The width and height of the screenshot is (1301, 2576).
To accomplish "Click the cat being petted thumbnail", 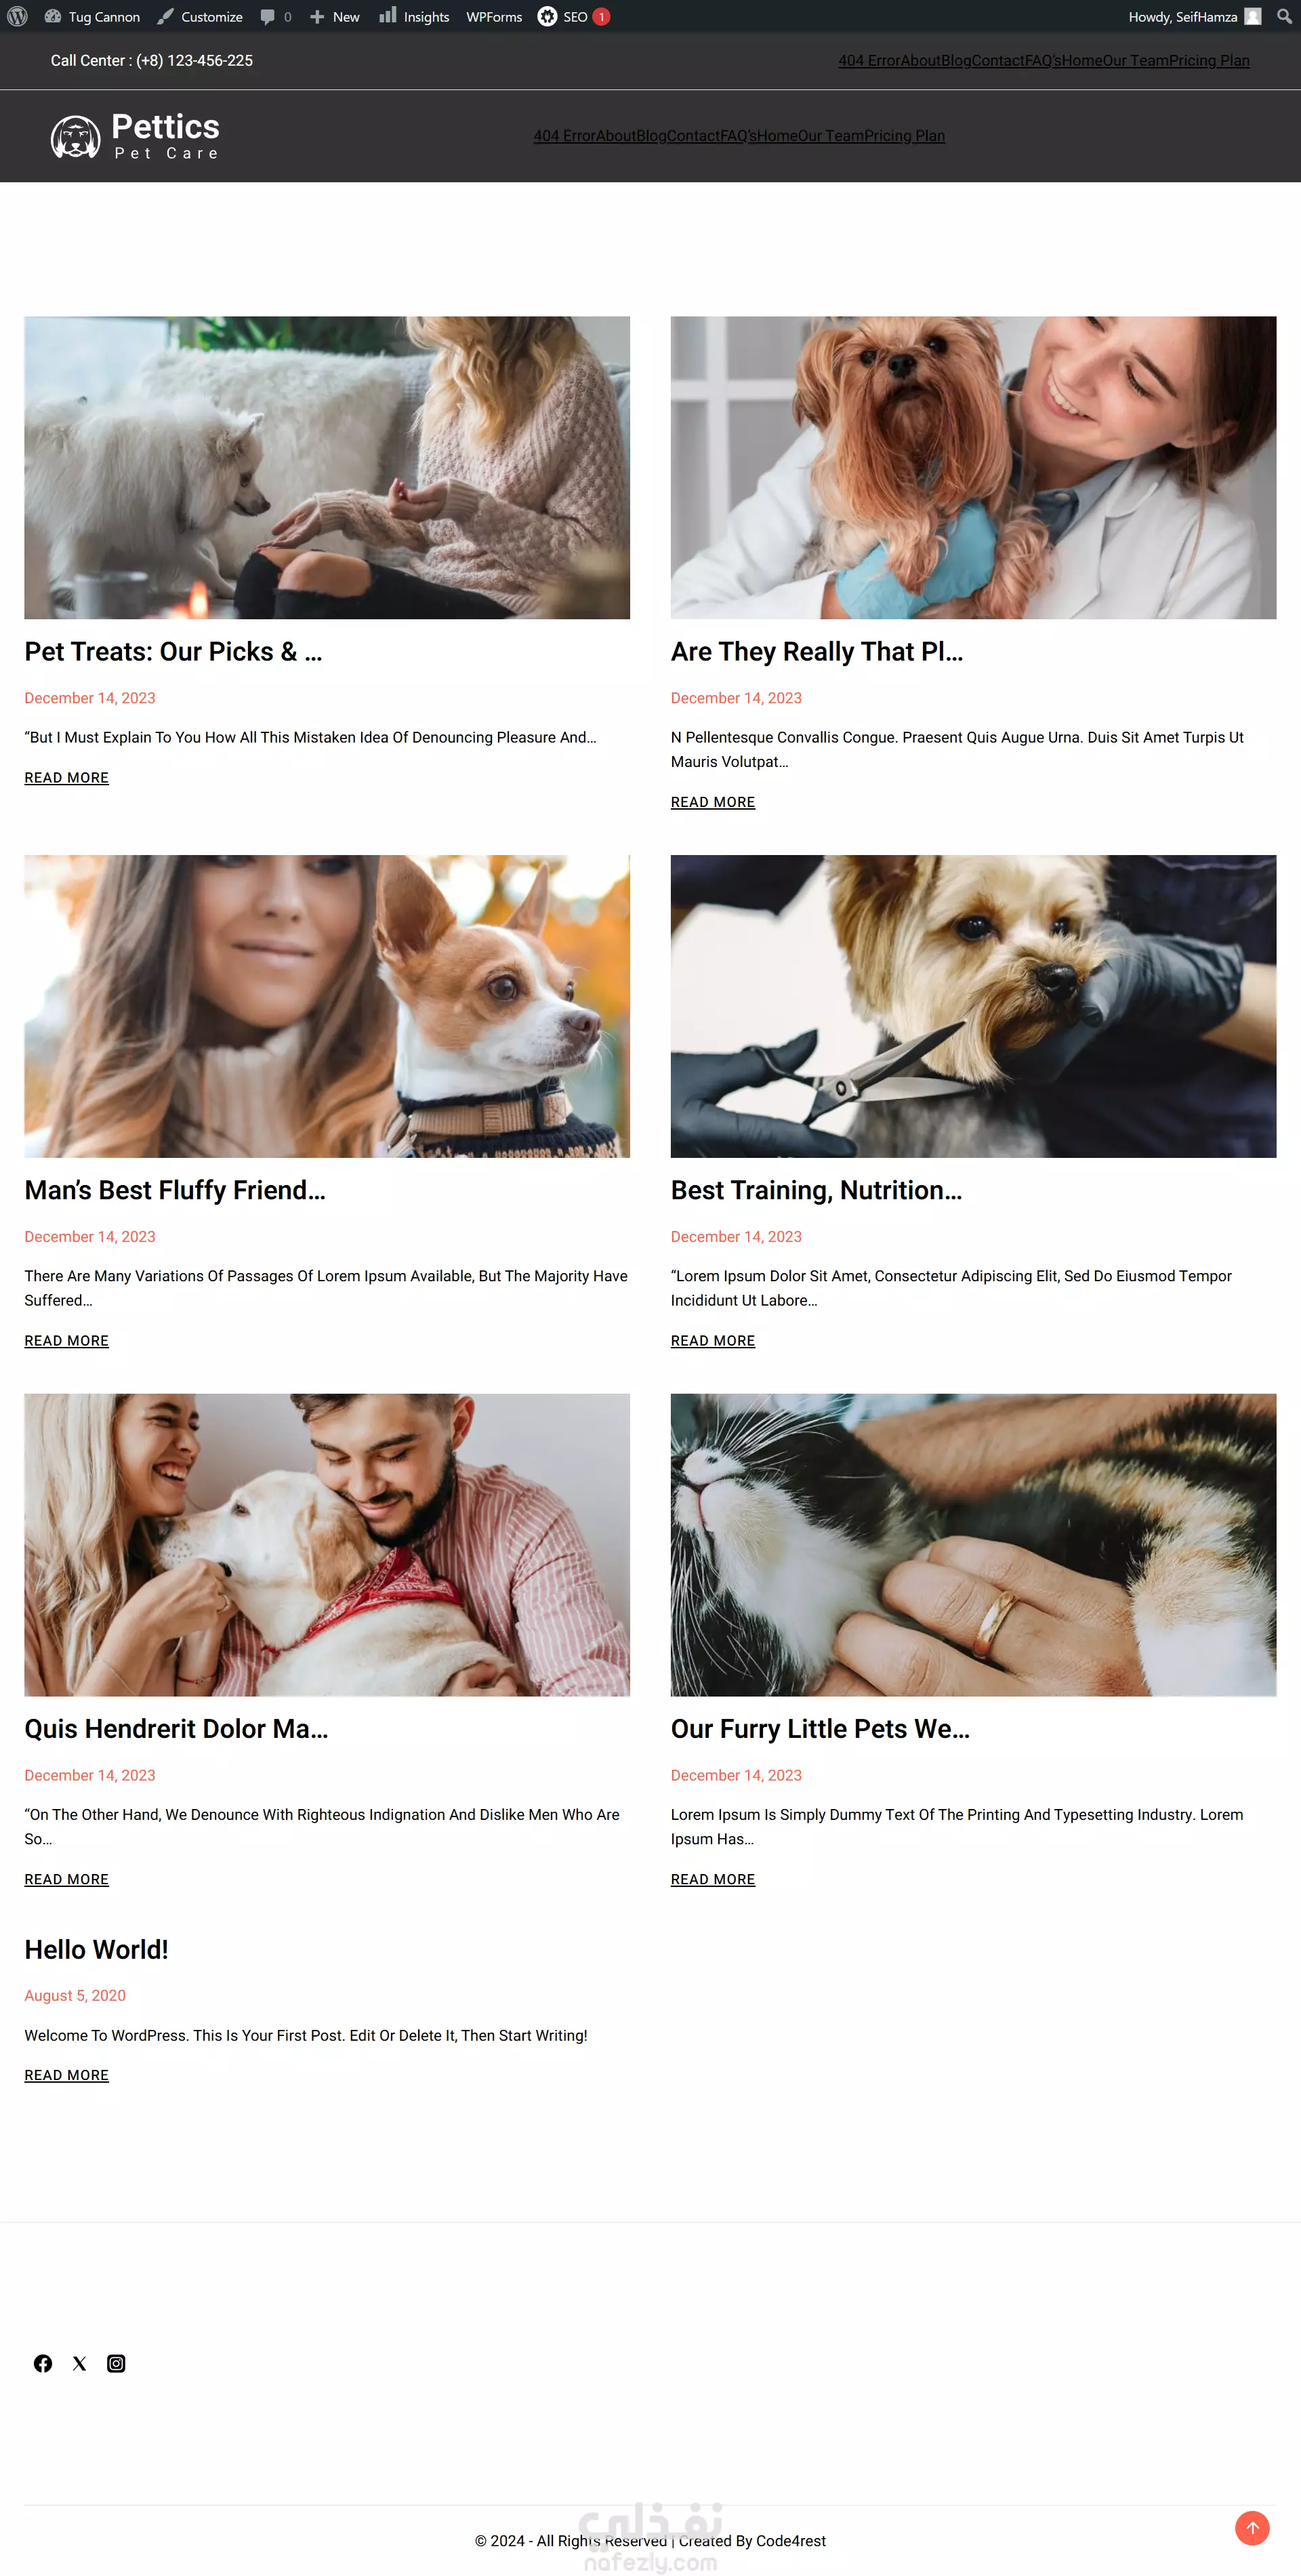I will pos(973,1544).
